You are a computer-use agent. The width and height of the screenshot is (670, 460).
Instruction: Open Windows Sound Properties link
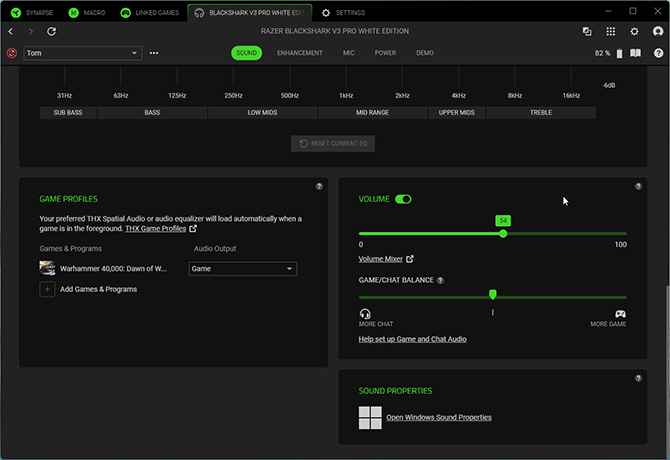(439, 417)
